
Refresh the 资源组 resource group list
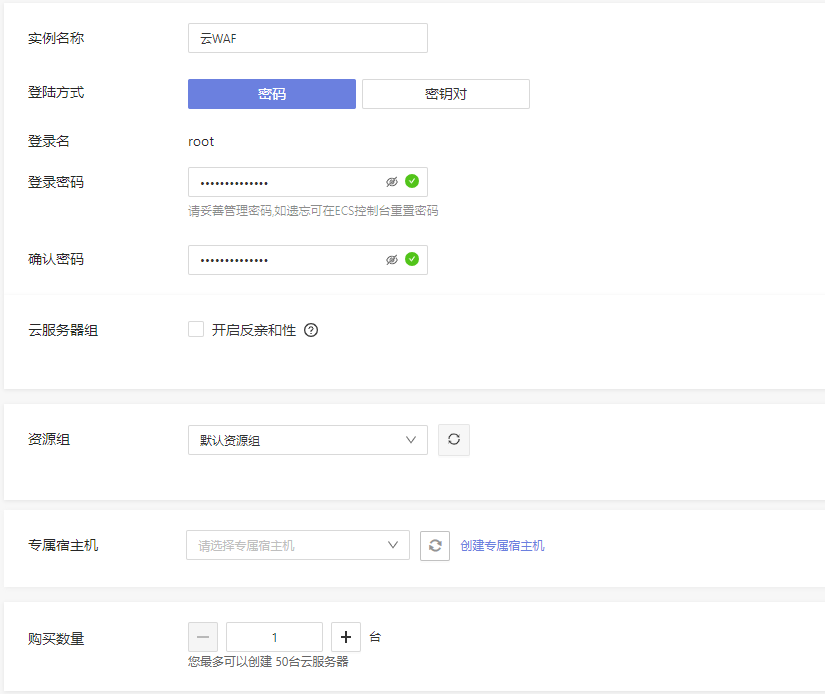[x=454, y=440]
